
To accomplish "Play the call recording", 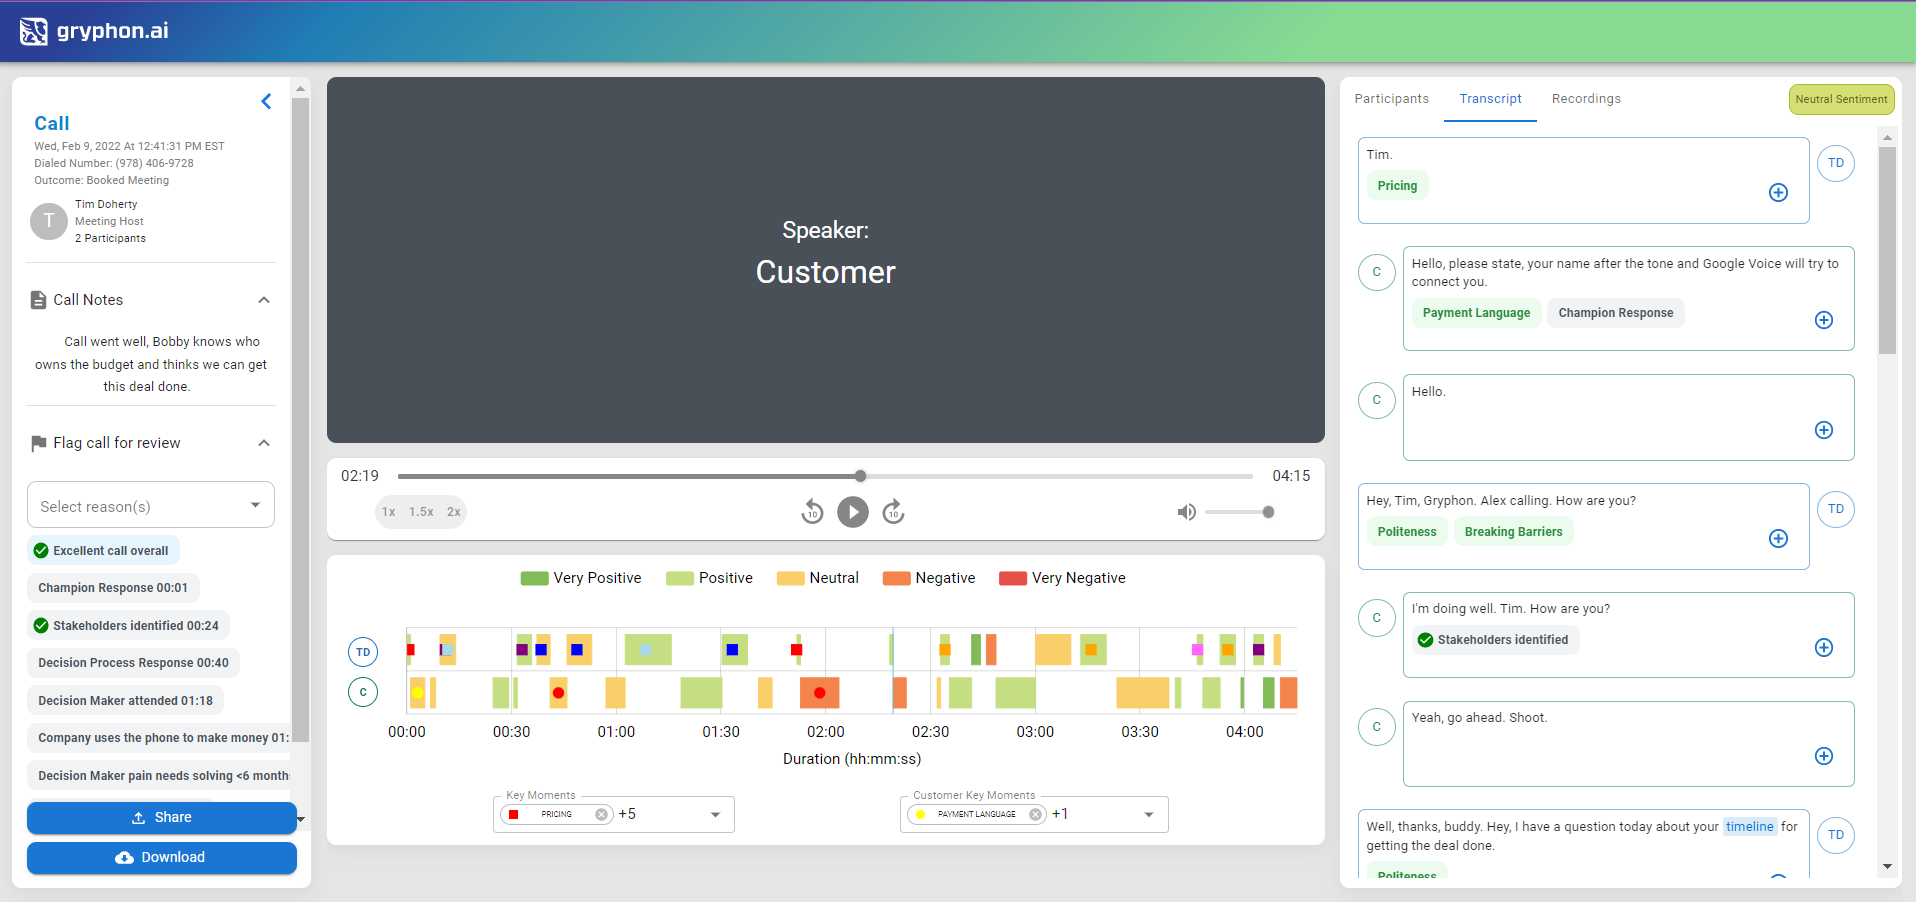I will 852,512.
